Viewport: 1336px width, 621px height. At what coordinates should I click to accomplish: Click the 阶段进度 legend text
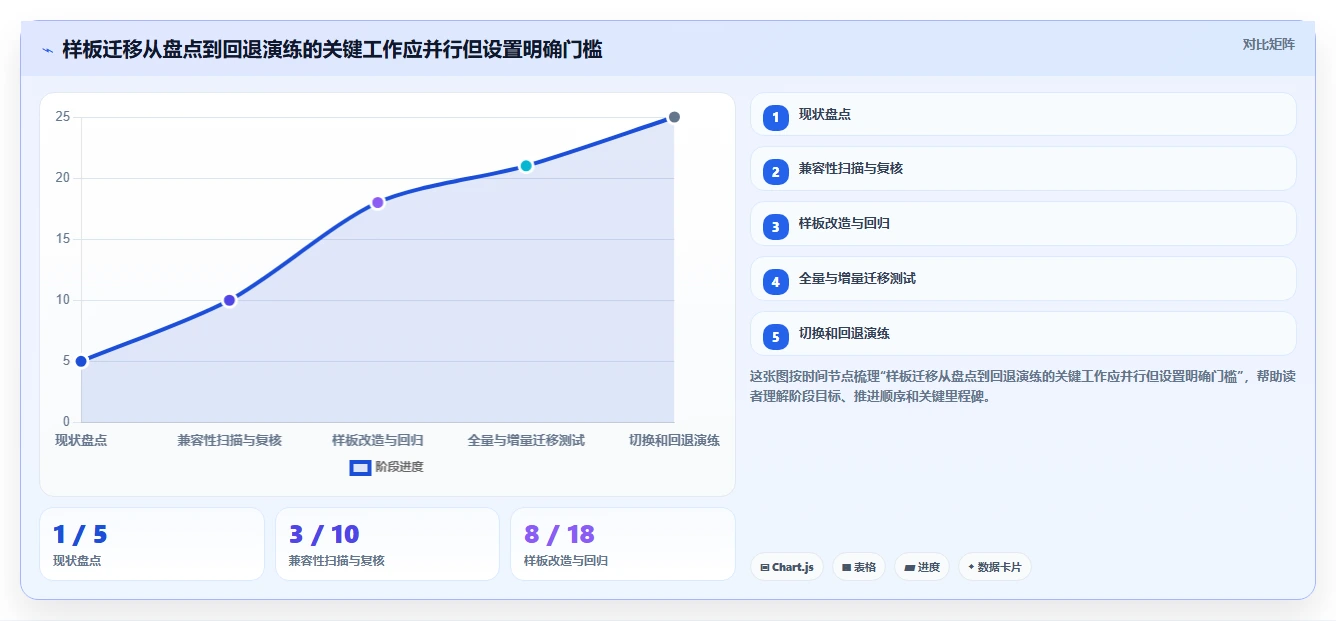tap(399, 467)
